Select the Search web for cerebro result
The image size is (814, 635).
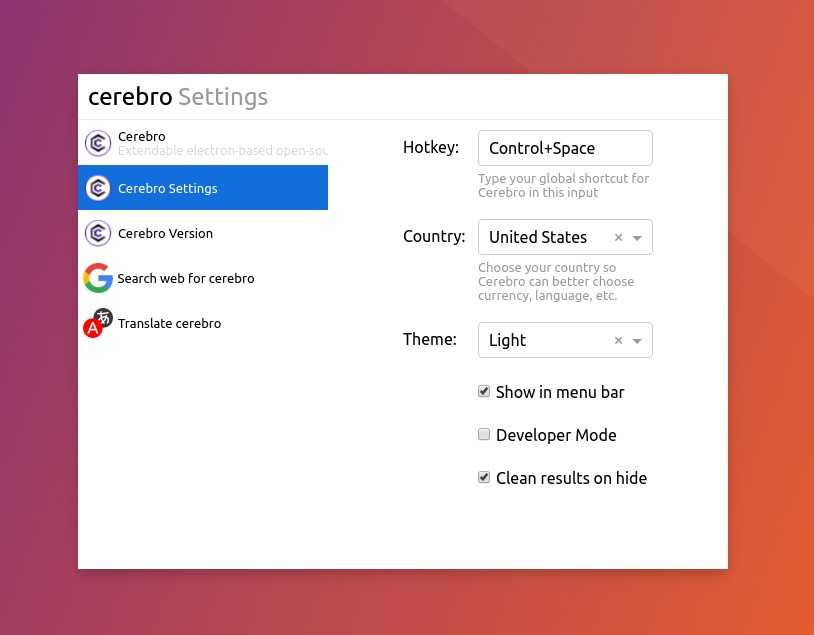[x=203, y=278]
